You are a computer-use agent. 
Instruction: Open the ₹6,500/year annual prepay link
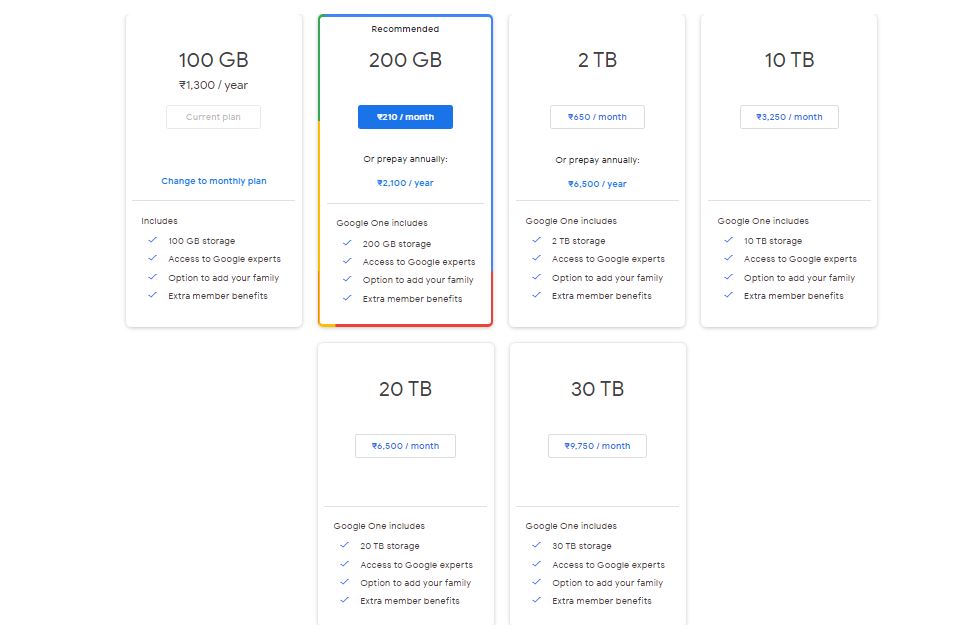(x=596, y=183)
